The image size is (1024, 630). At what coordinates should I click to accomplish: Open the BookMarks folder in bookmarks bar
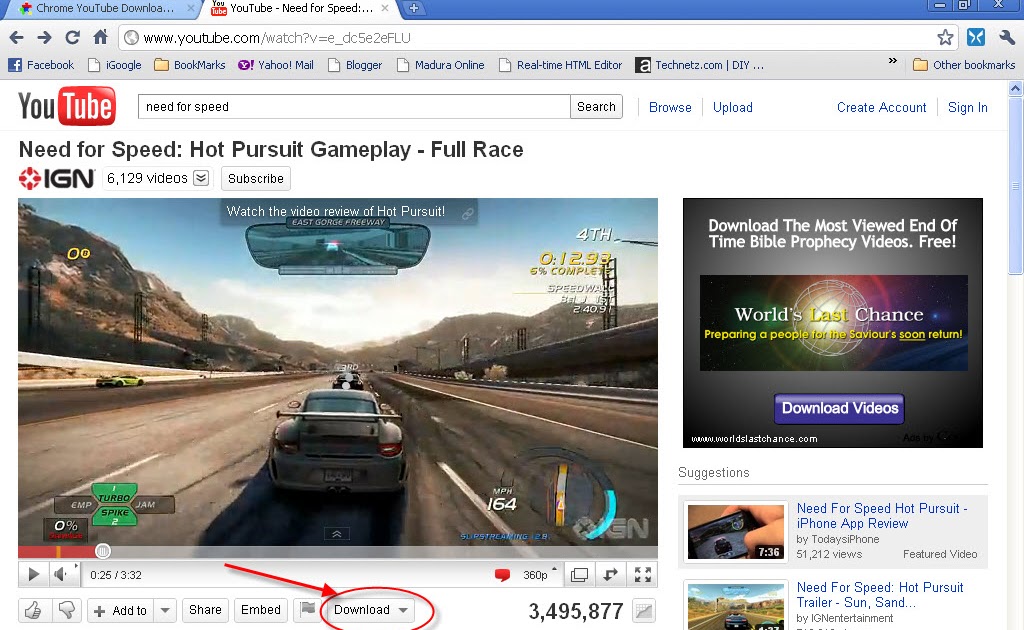(x=190, y=65)
